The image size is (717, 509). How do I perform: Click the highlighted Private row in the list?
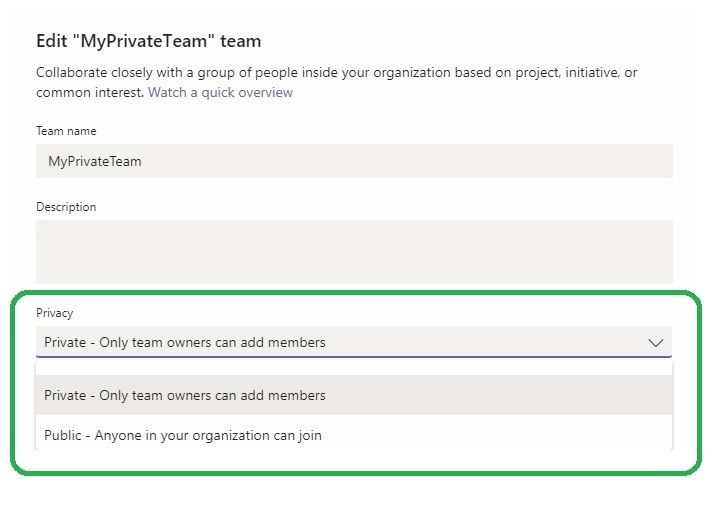[x=354, y=395]
